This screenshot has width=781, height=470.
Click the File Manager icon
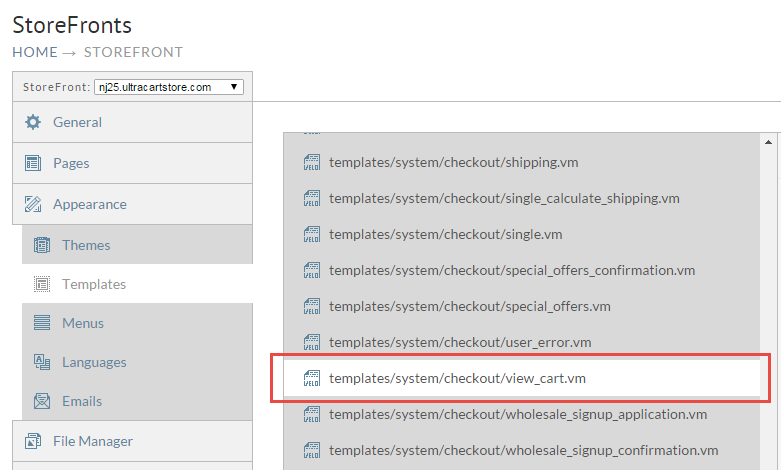33,441
